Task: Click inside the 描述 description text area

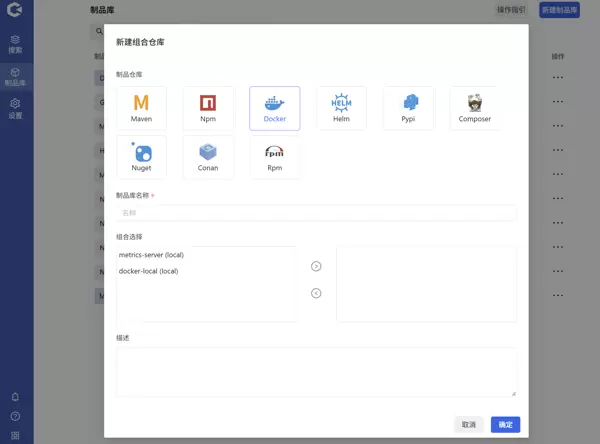Action: point(316,372)
